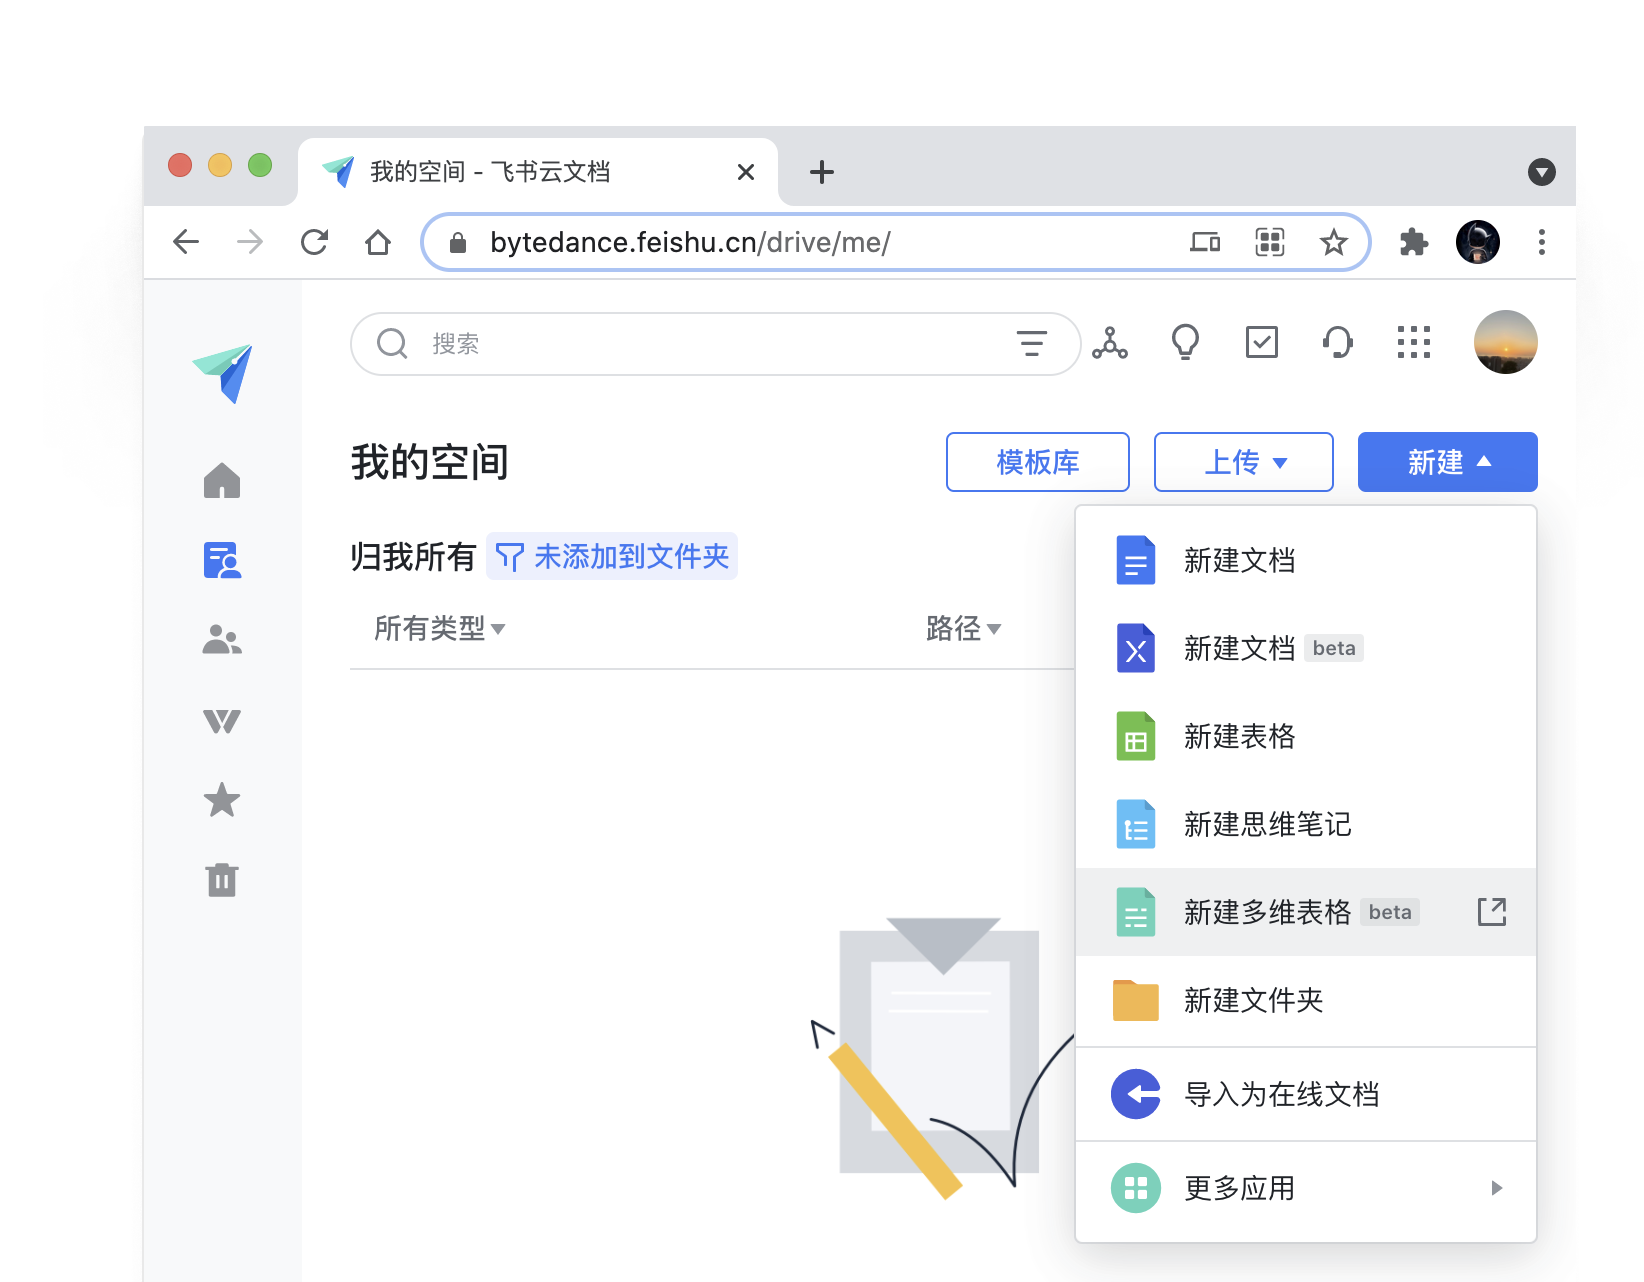This screenshot has width=1644, height=1282.
Task: Expand the 上传 upload dropdown
Action: coord(1243,462)
